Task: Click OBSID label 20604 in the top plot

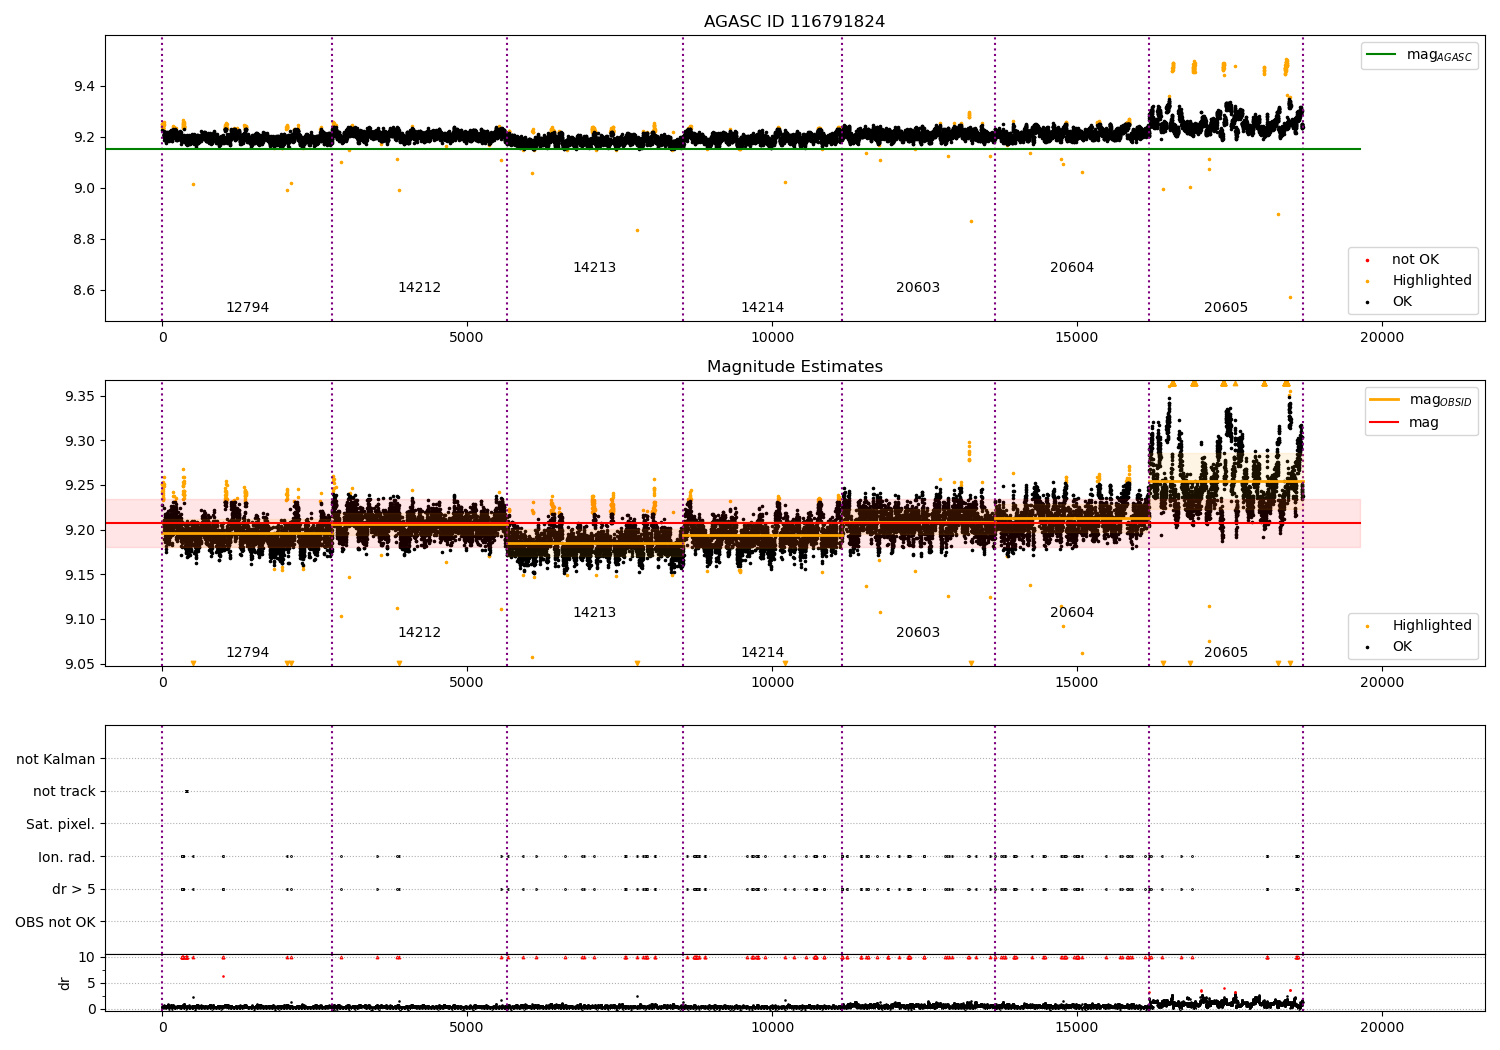Action: click(1072, 268)
